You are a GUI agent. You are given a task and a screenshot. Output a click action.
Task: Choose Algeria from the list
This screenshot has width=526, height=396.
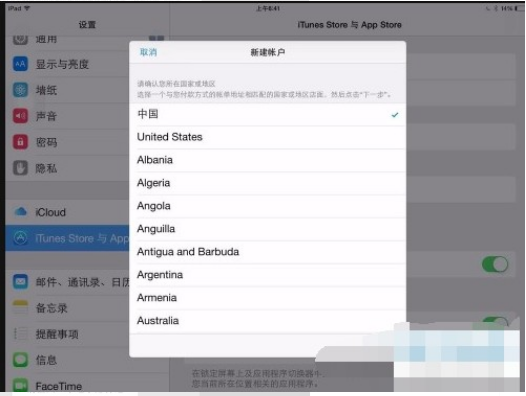267,183
